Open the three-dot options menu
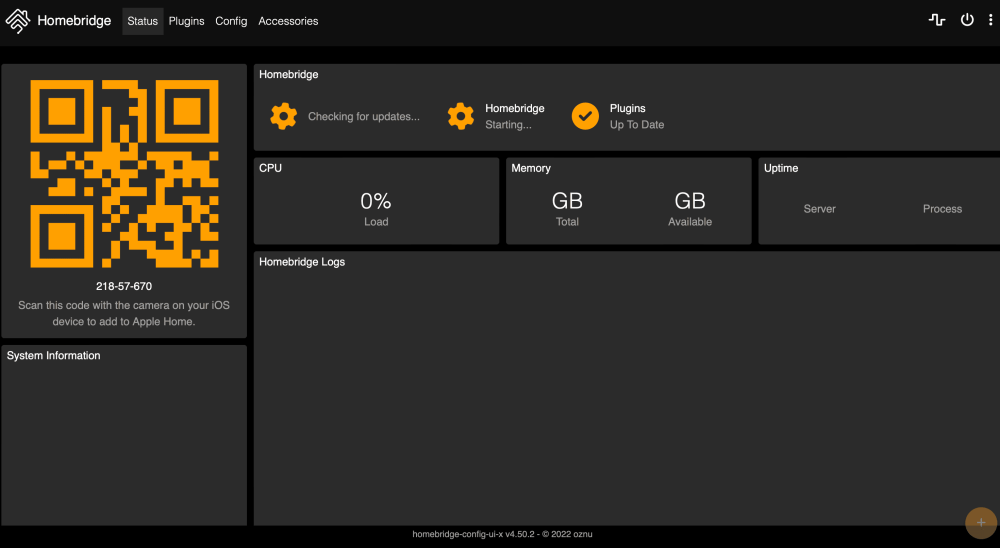 [x=989, y=20]
